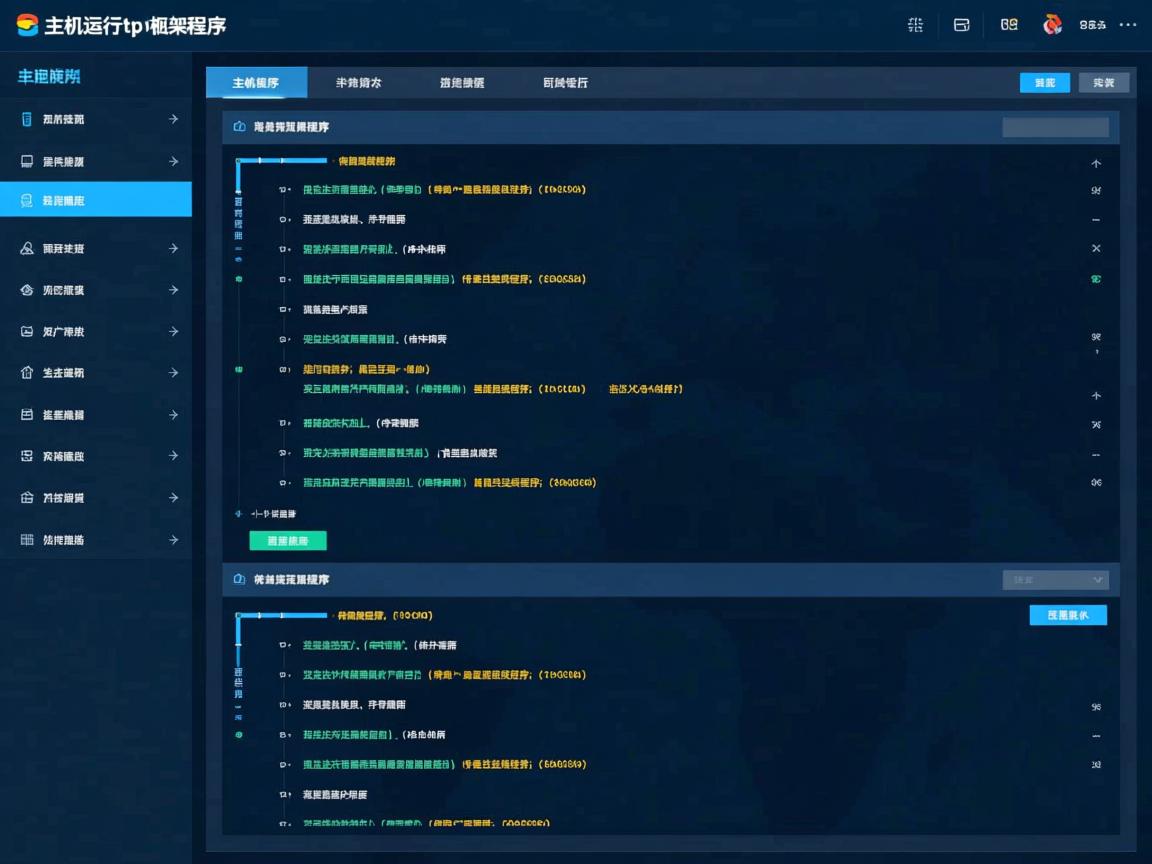Open the grid apps icon in the header
The height and width of the screenshot is (864, 1152).
915,25
